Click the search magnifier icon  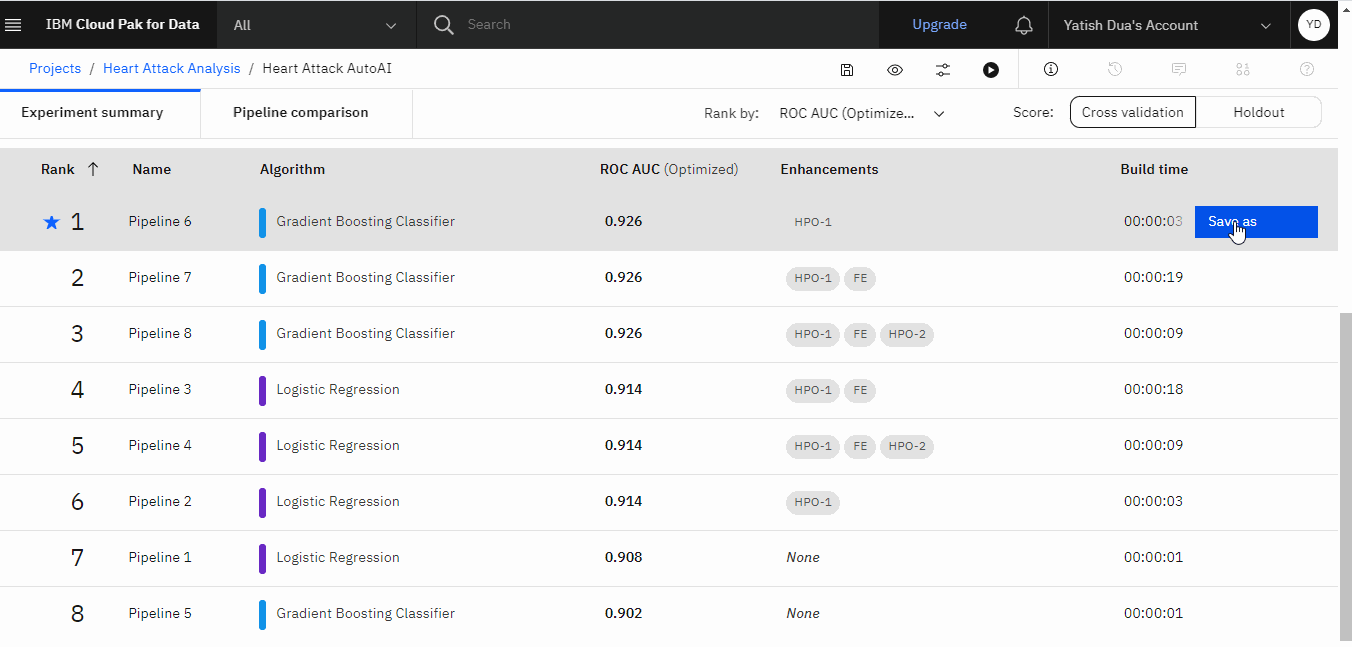click(x=444, y=25)
